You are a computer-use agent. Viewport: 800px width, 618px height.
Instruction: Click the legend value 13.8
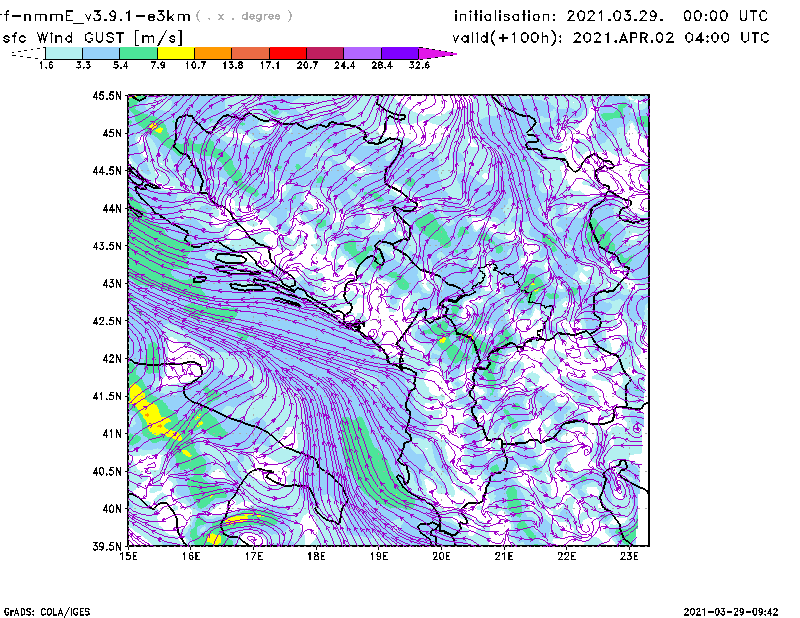[x=233, y=65]
